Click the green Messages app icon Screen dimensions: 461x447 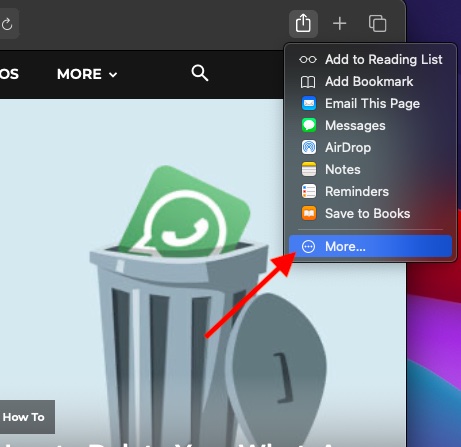[x=309, y=125]
